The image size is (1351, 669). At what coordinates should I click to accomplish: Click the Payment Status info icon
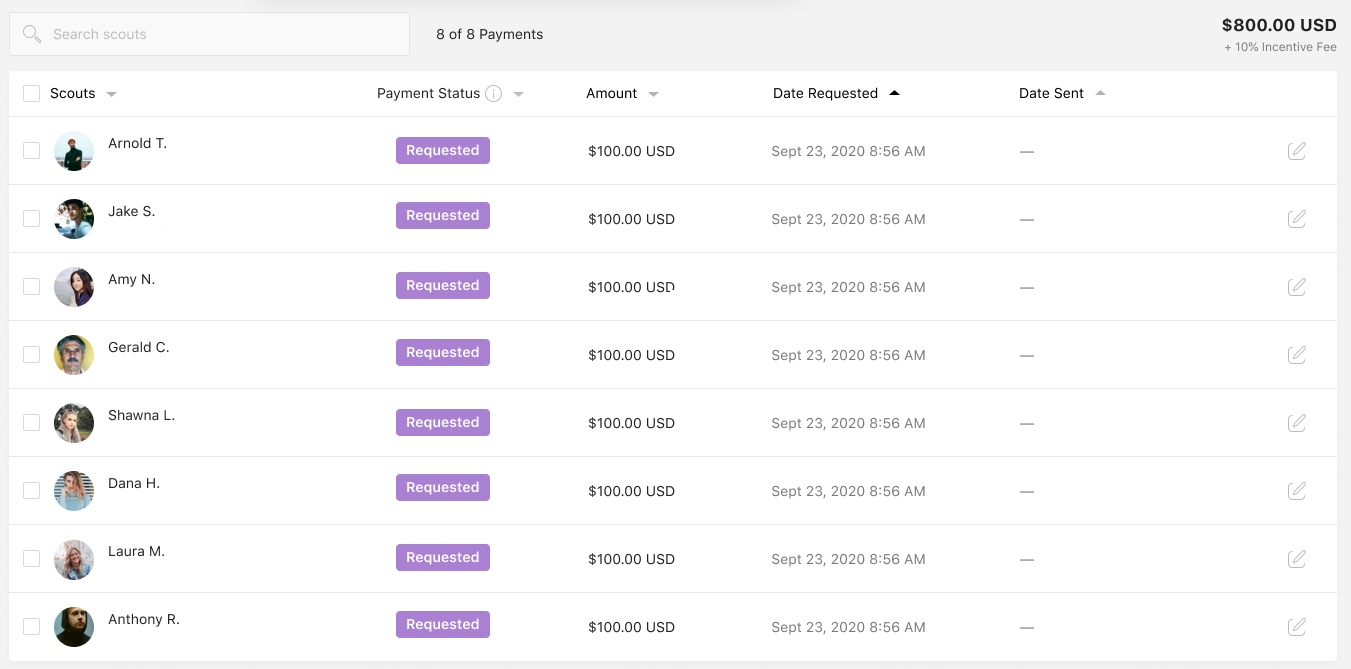pos(494,93)
